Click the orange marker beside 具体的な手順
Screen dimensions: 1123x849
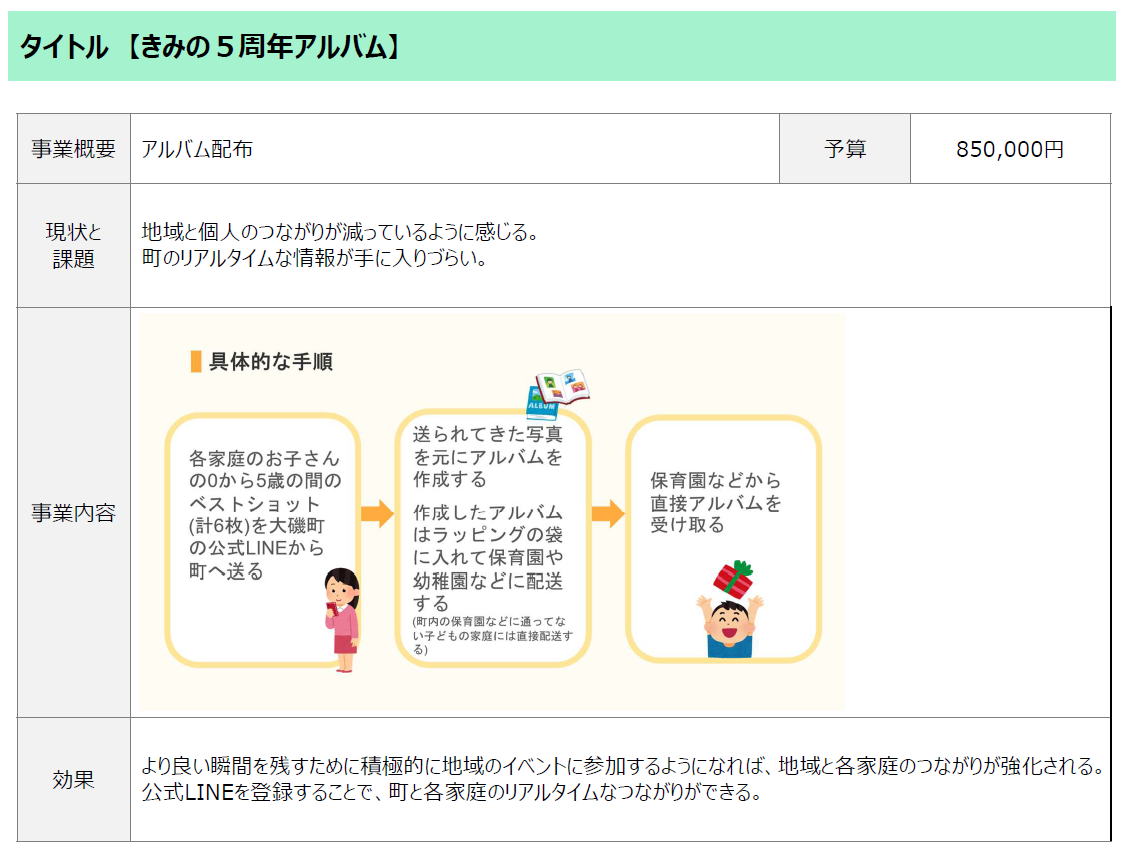pos(196,362)
